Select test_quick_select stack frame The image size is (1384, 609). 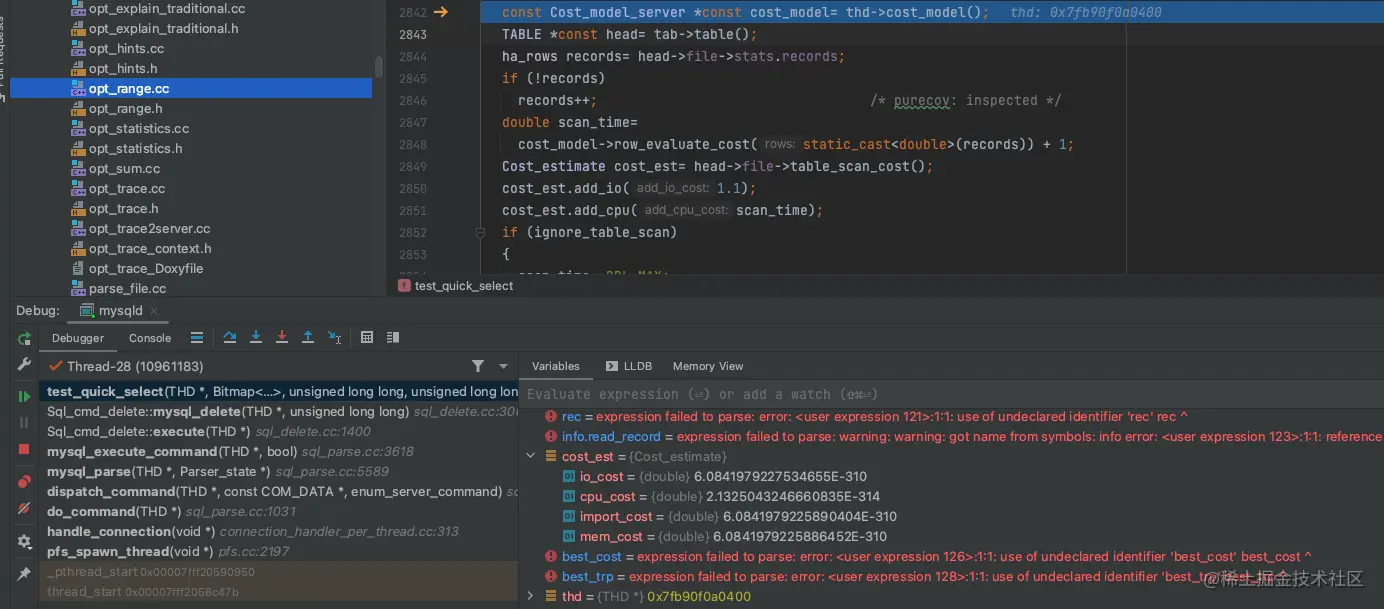(279, 391)
